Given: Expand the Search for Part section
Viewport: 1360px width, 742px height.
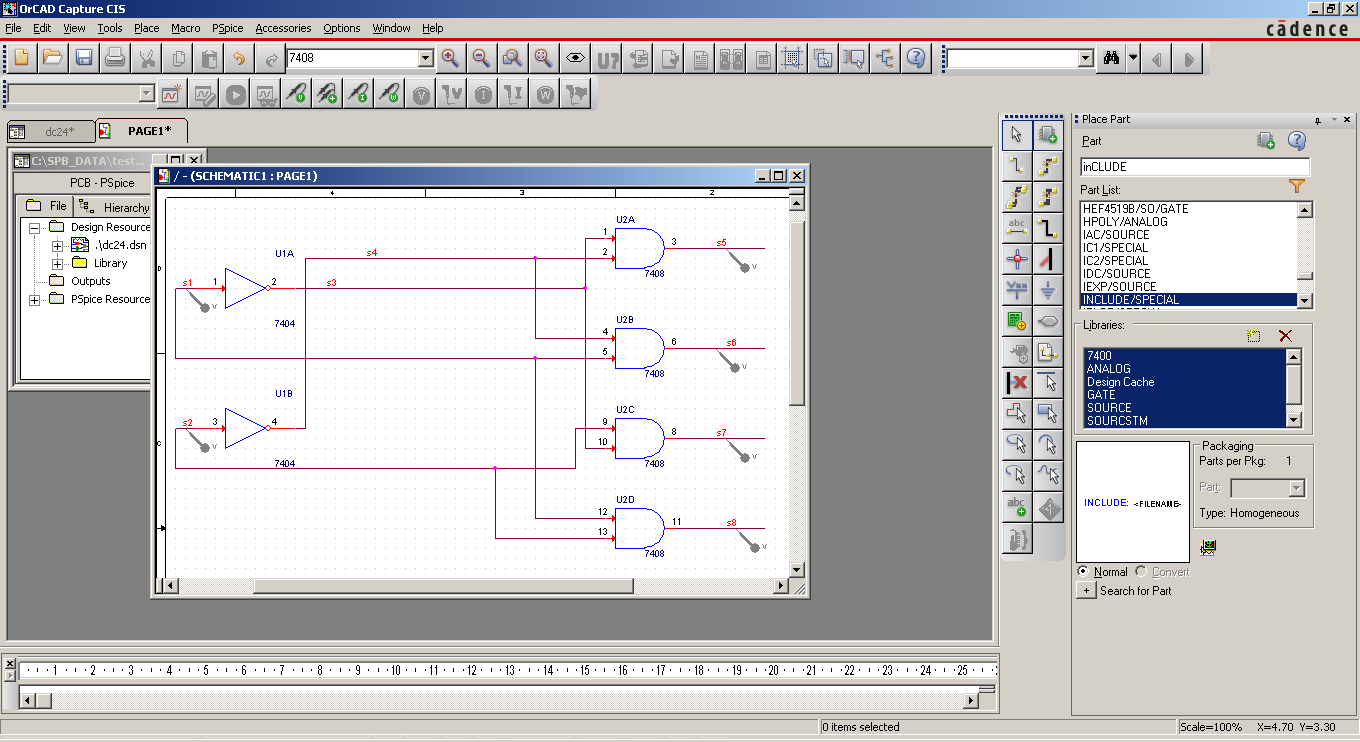Looking at the screenshot, I should click(1086, 591).
